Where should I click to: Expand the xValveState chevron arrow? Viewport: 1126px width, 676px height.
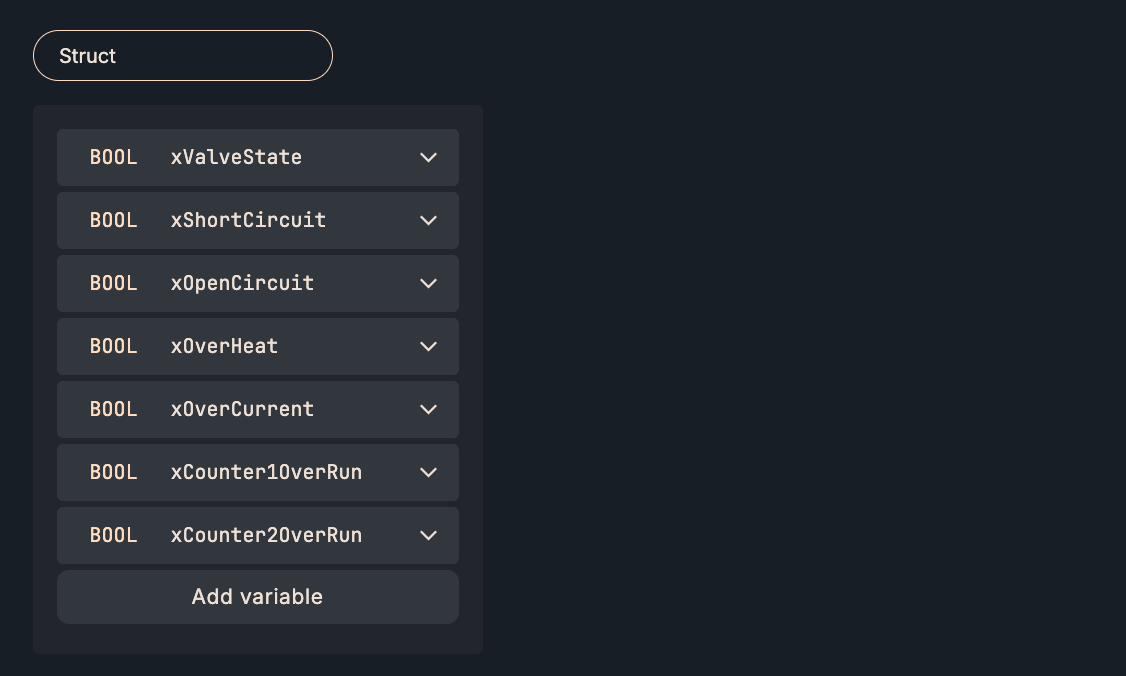coord(428,157)
